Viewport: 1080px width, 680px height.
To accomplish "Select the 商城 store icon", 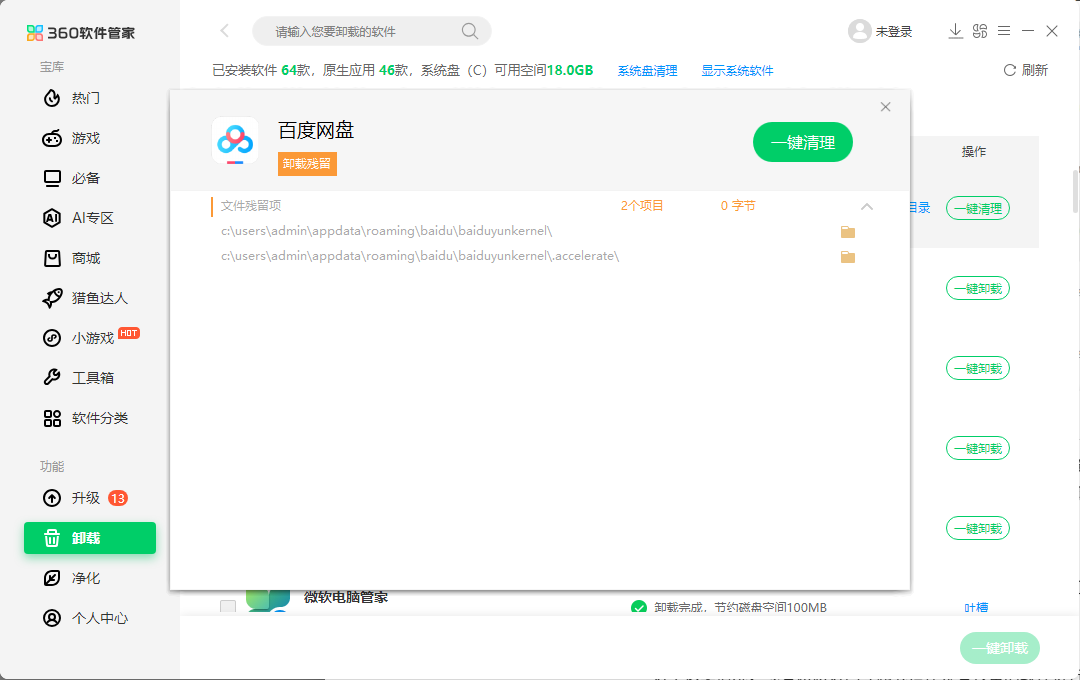I will click(x=51, y=258).
